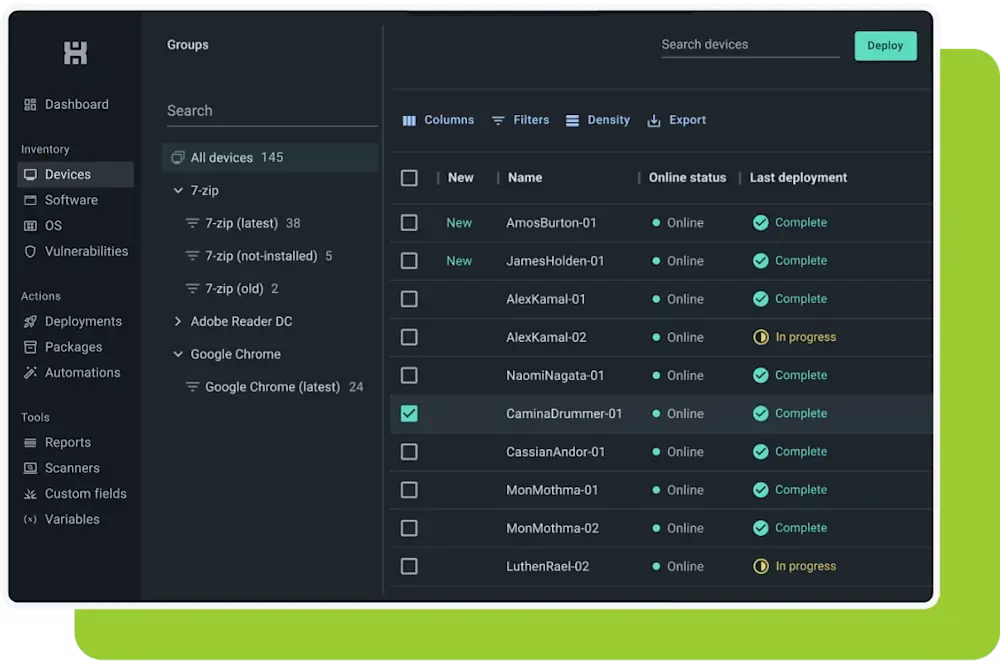Collapse the Google Chrome group chevron
This screenshot has width=1000, height=661.
[178, 354]
